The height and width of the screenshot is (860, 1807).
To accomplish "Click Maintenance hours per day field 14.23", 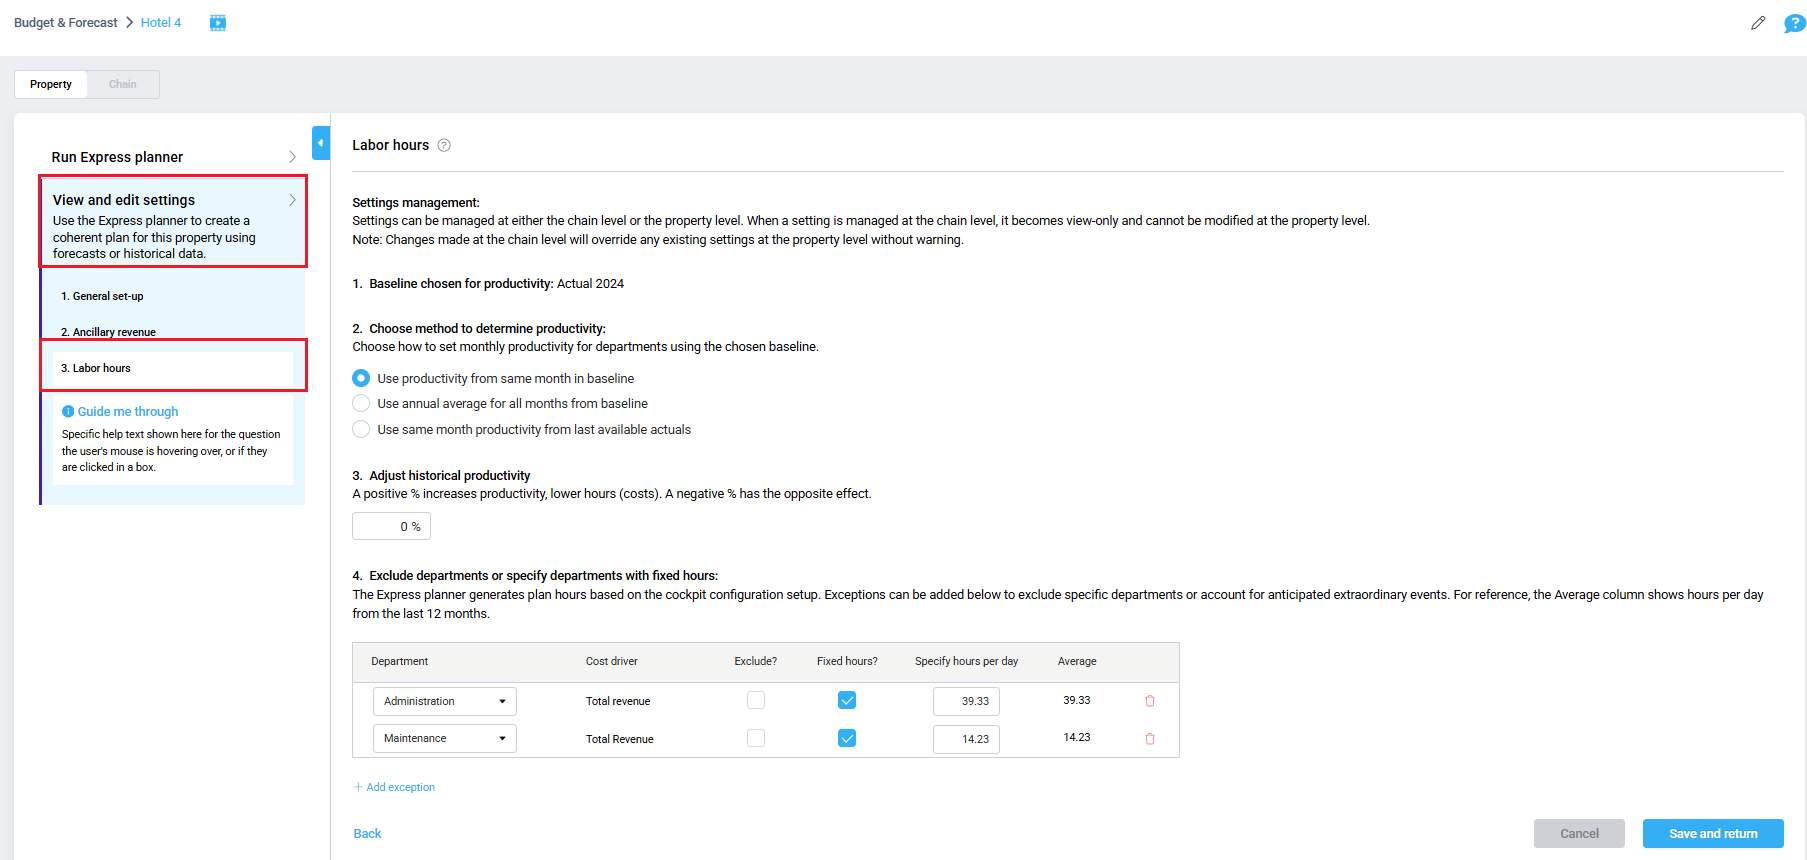I will (x=966, y=739).
